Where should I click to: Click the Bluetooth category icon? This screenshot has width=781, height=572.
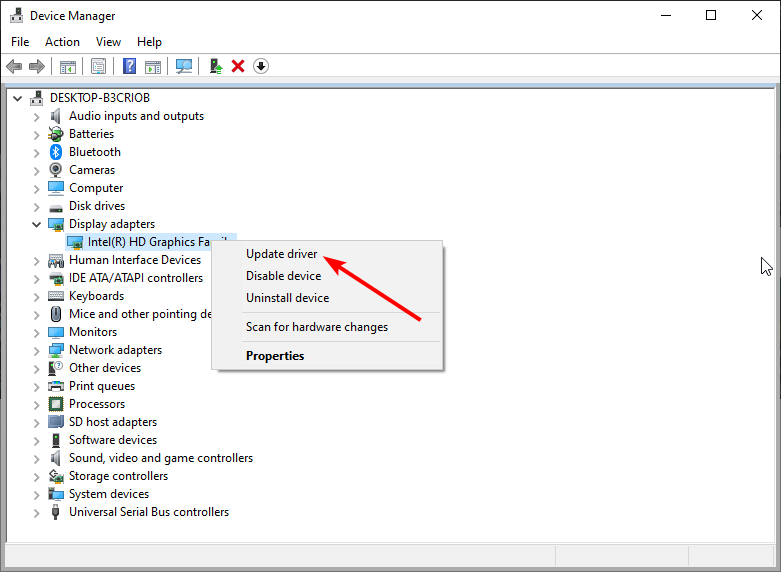pyautogui.click(x=56, y=152)
